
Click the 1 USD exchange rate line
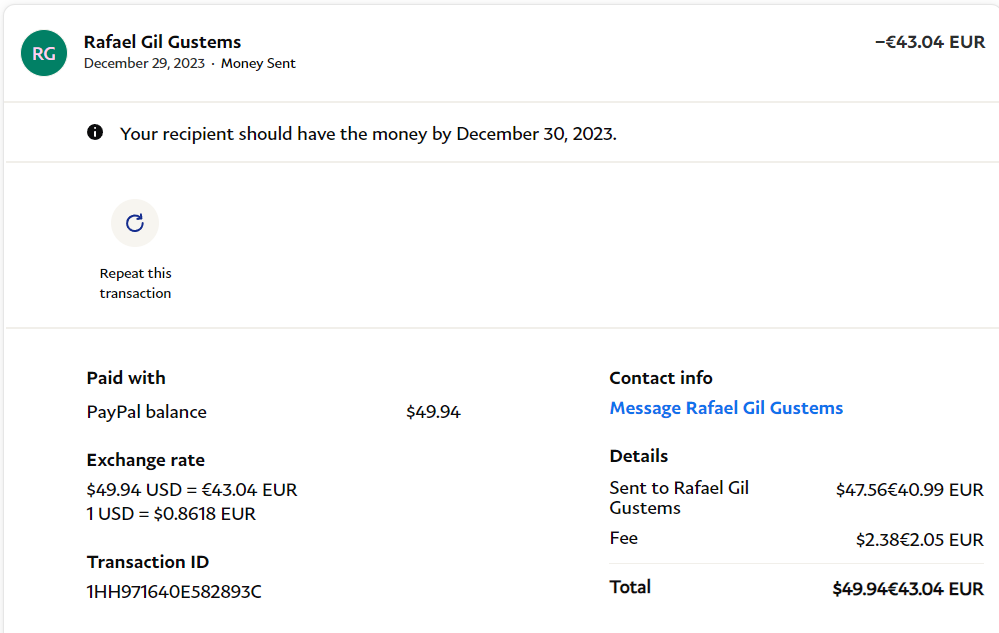(x=171, y=514)
